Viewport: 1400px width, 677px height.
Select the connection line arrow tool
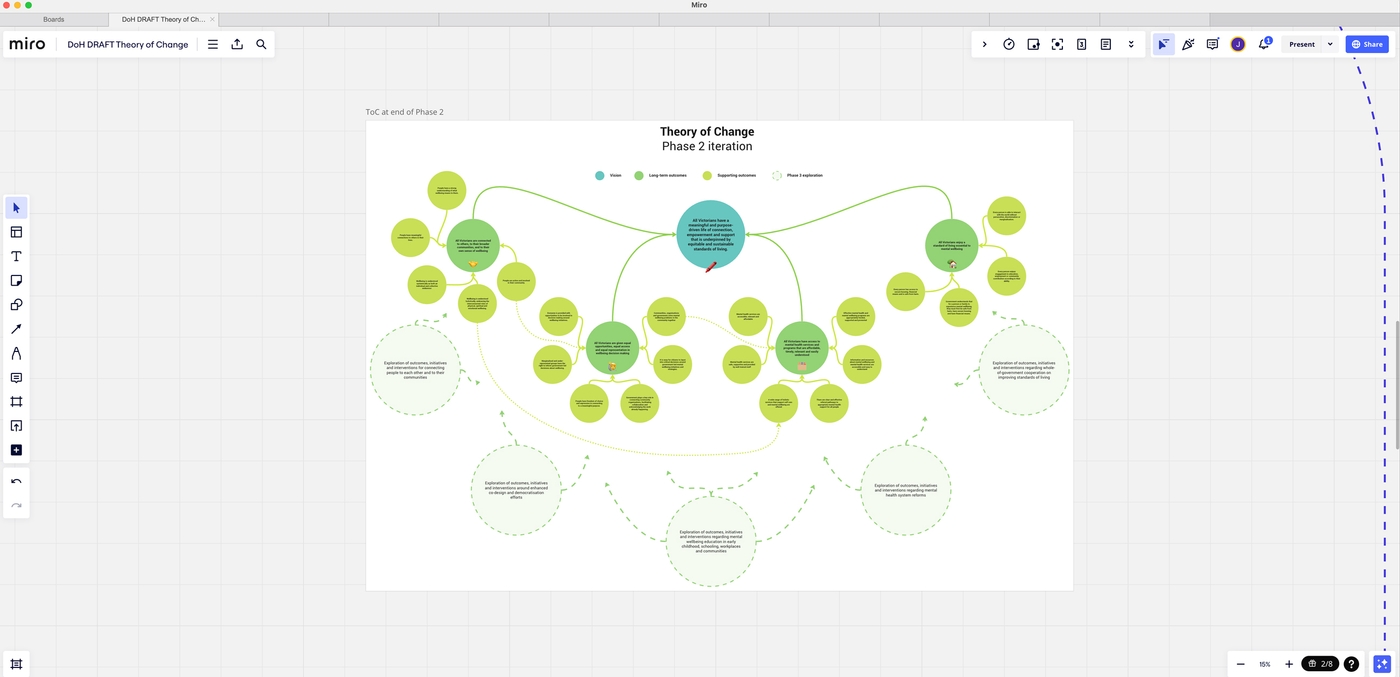coord(16,329)
